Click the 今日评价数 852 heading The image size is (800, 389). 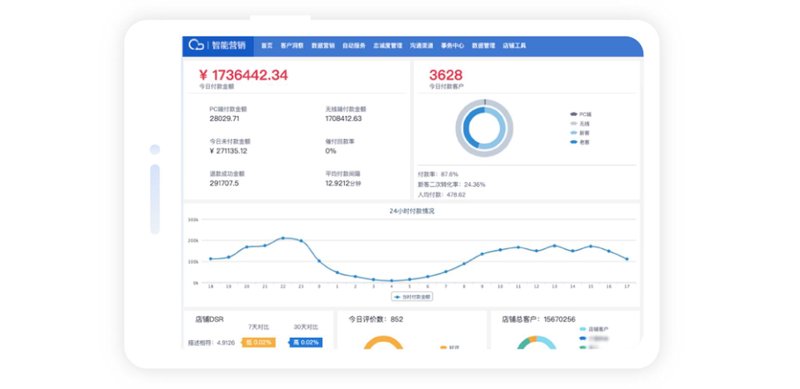376,320
